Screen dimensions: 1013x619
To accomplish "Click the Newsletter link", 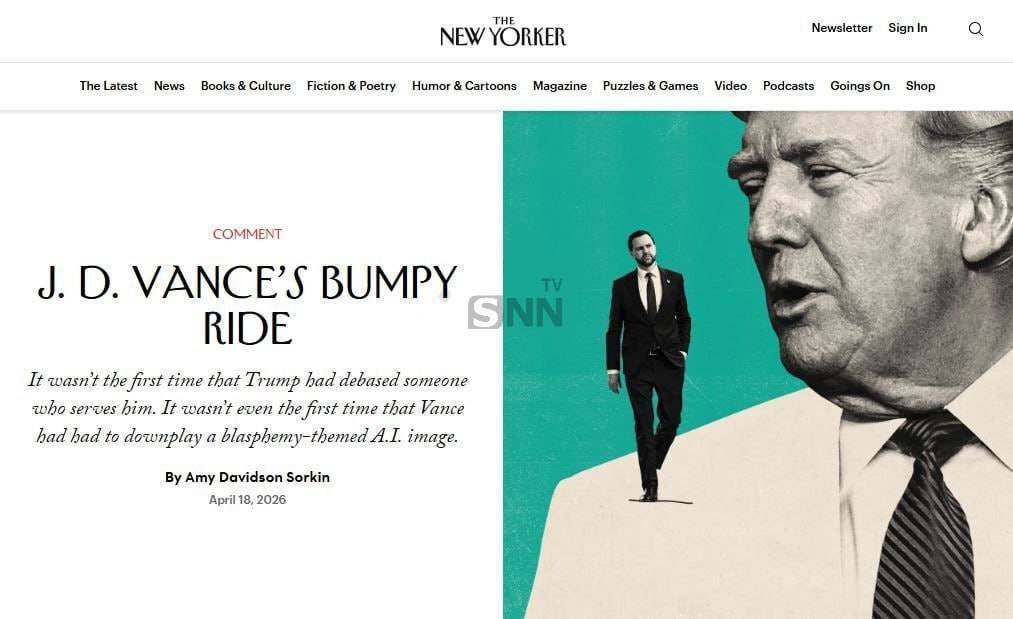I will (842, 28).
